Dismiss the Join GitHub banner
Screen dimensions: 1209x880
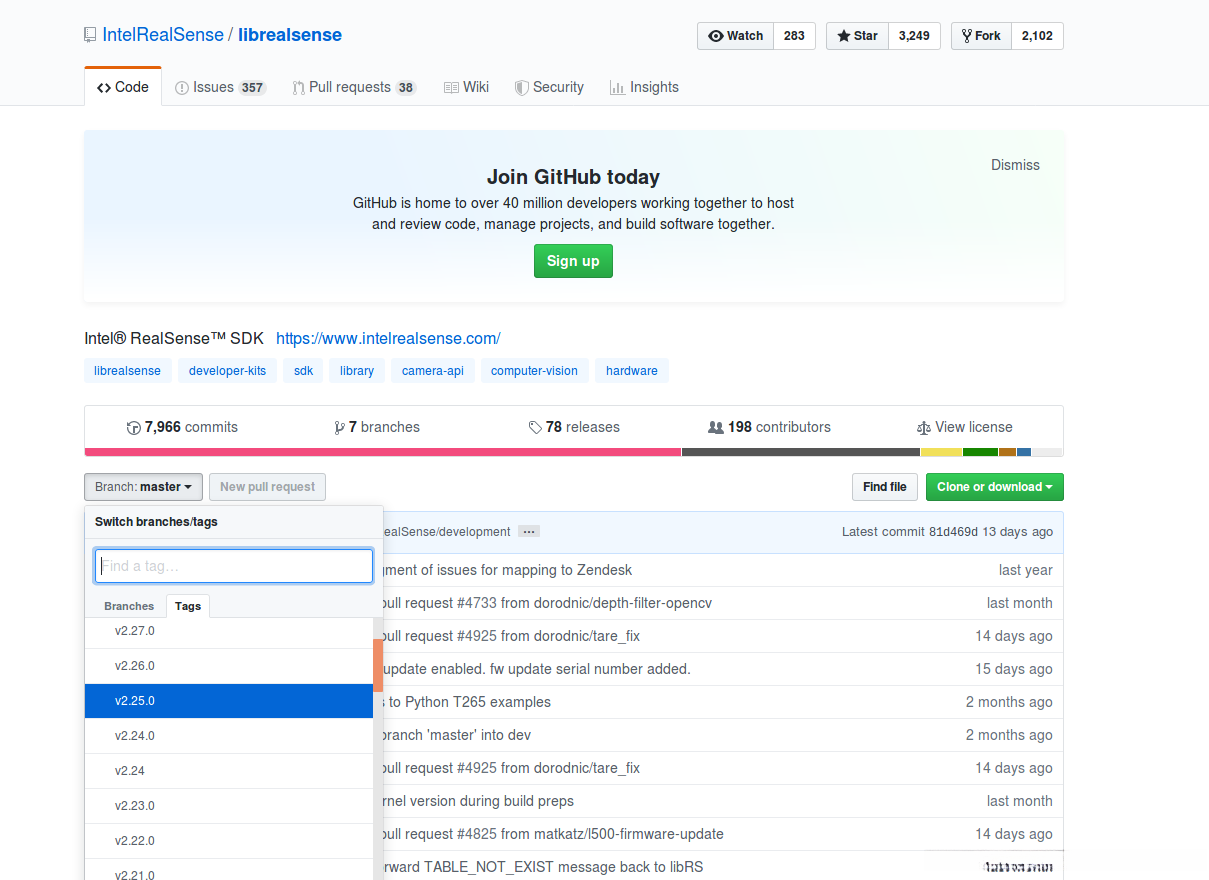click(1015, 165)
